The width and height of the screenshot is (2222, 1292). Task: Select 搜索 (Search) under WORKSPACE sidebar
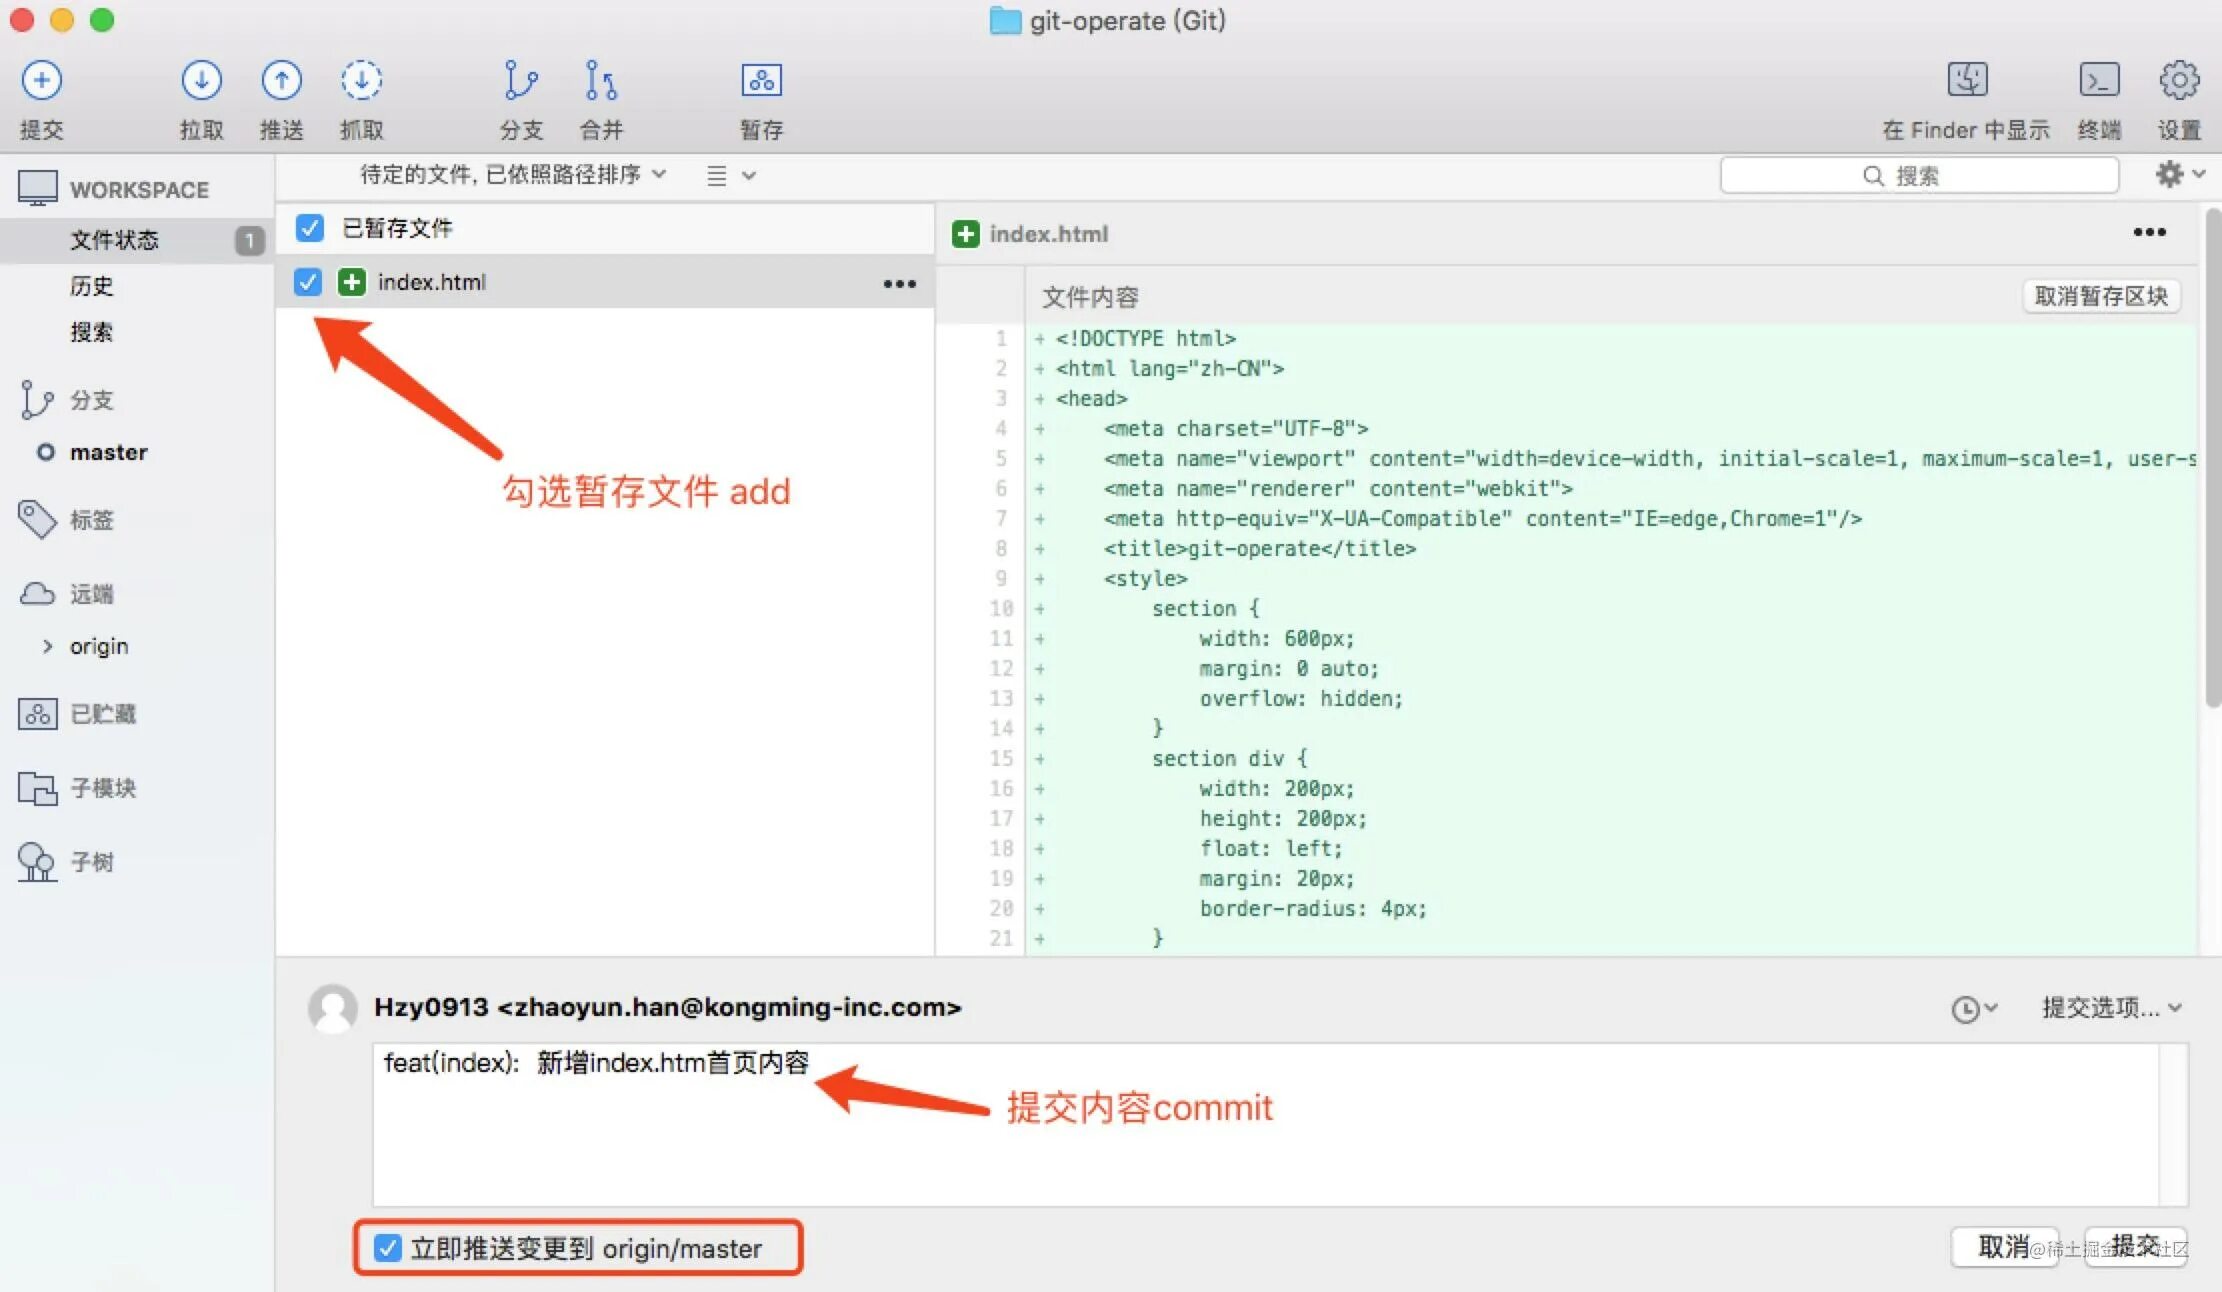tap(92, 332)
